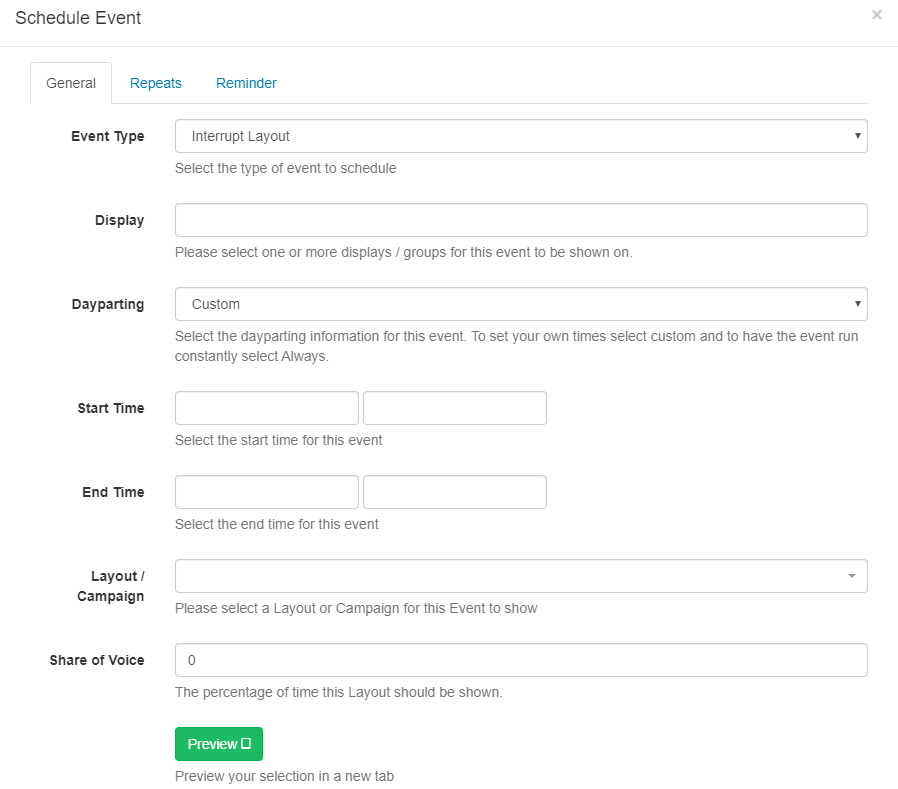Image resolution: width=898 pixels, height=789 pixels.
Task: Go to the Reminder tab
Action: (246, 83)
